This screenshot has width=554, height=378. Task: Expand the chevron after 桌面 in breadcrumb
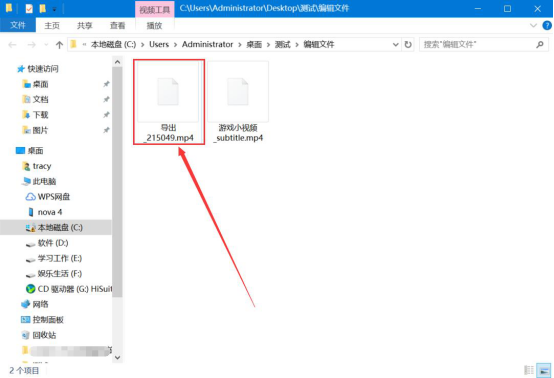[x=268, y=45]
